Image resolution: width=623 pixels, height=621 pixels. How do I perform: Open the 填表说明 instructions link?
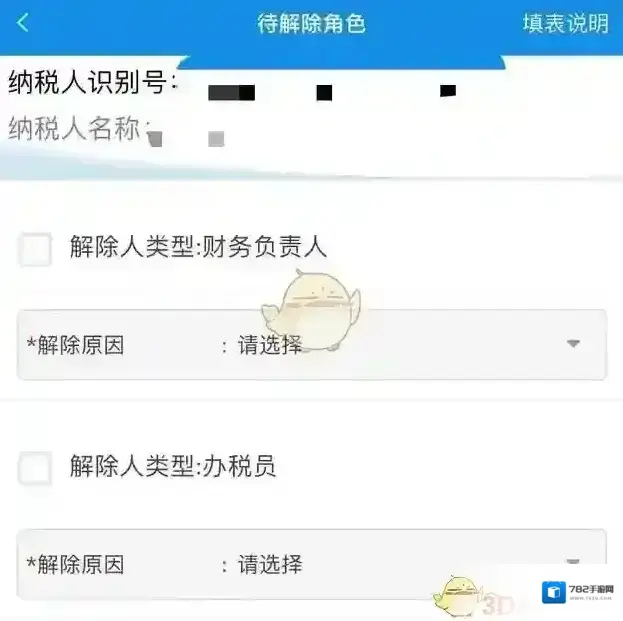tap(565, 23)
